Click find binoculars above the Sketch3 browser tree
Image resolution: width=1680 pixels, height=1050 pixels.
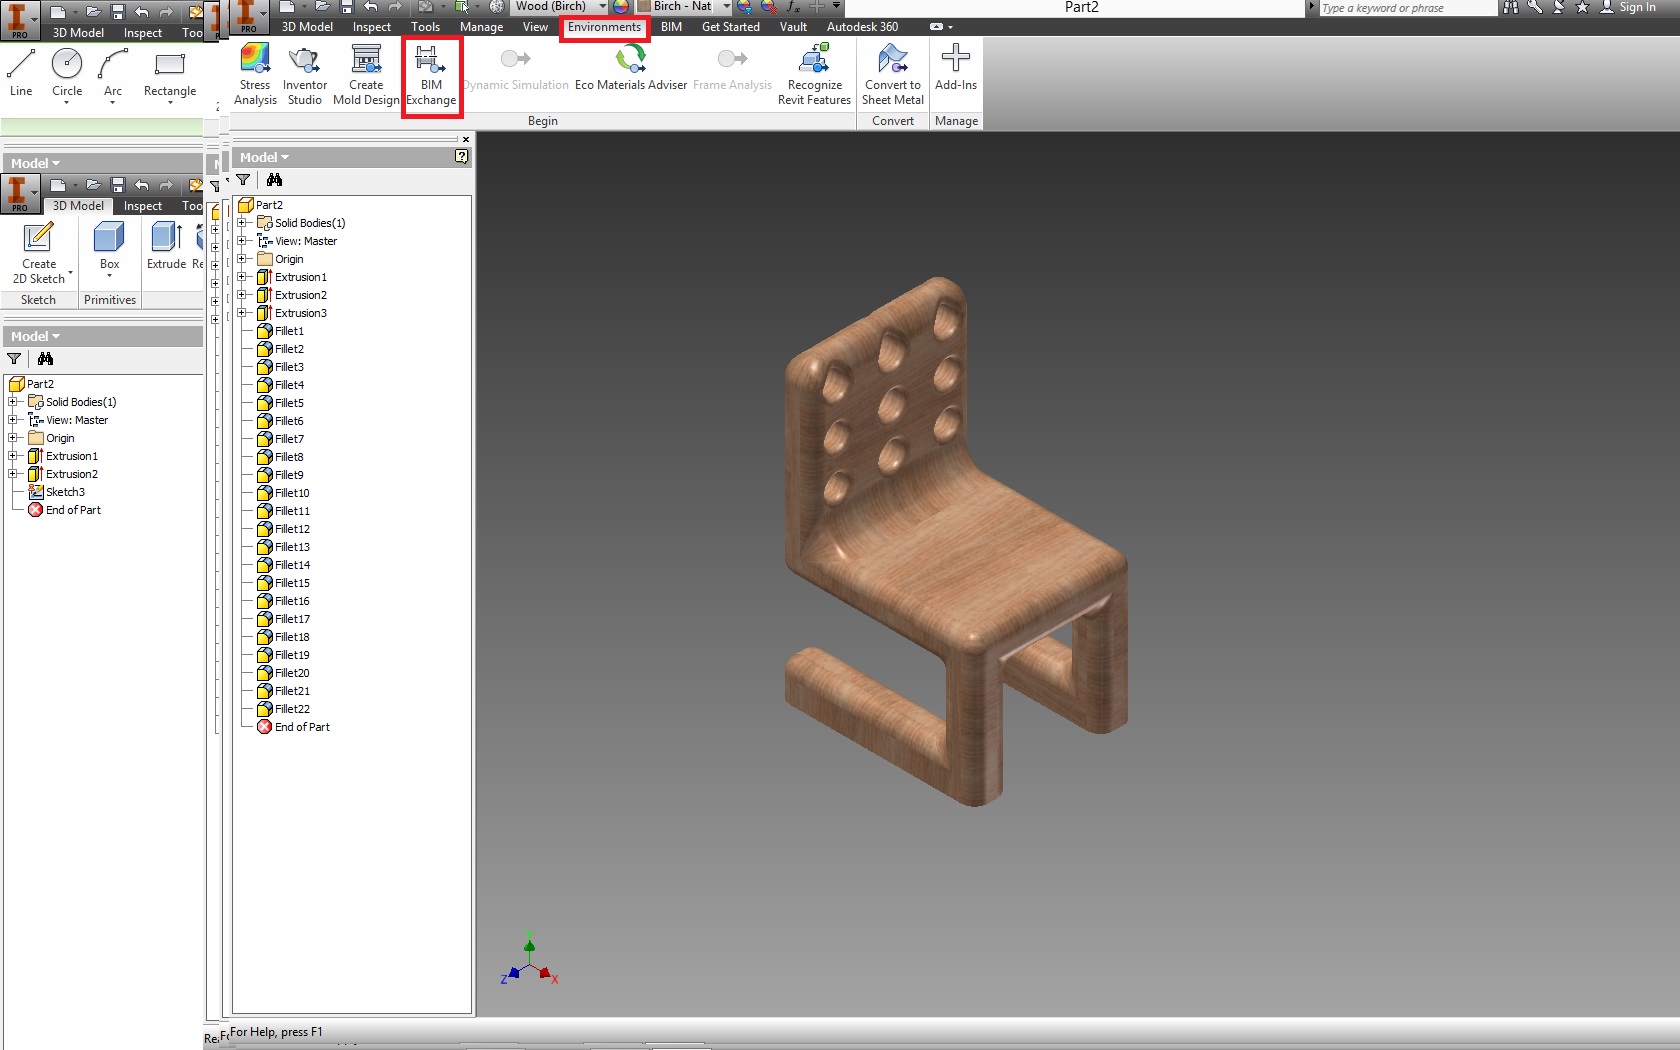45,359
